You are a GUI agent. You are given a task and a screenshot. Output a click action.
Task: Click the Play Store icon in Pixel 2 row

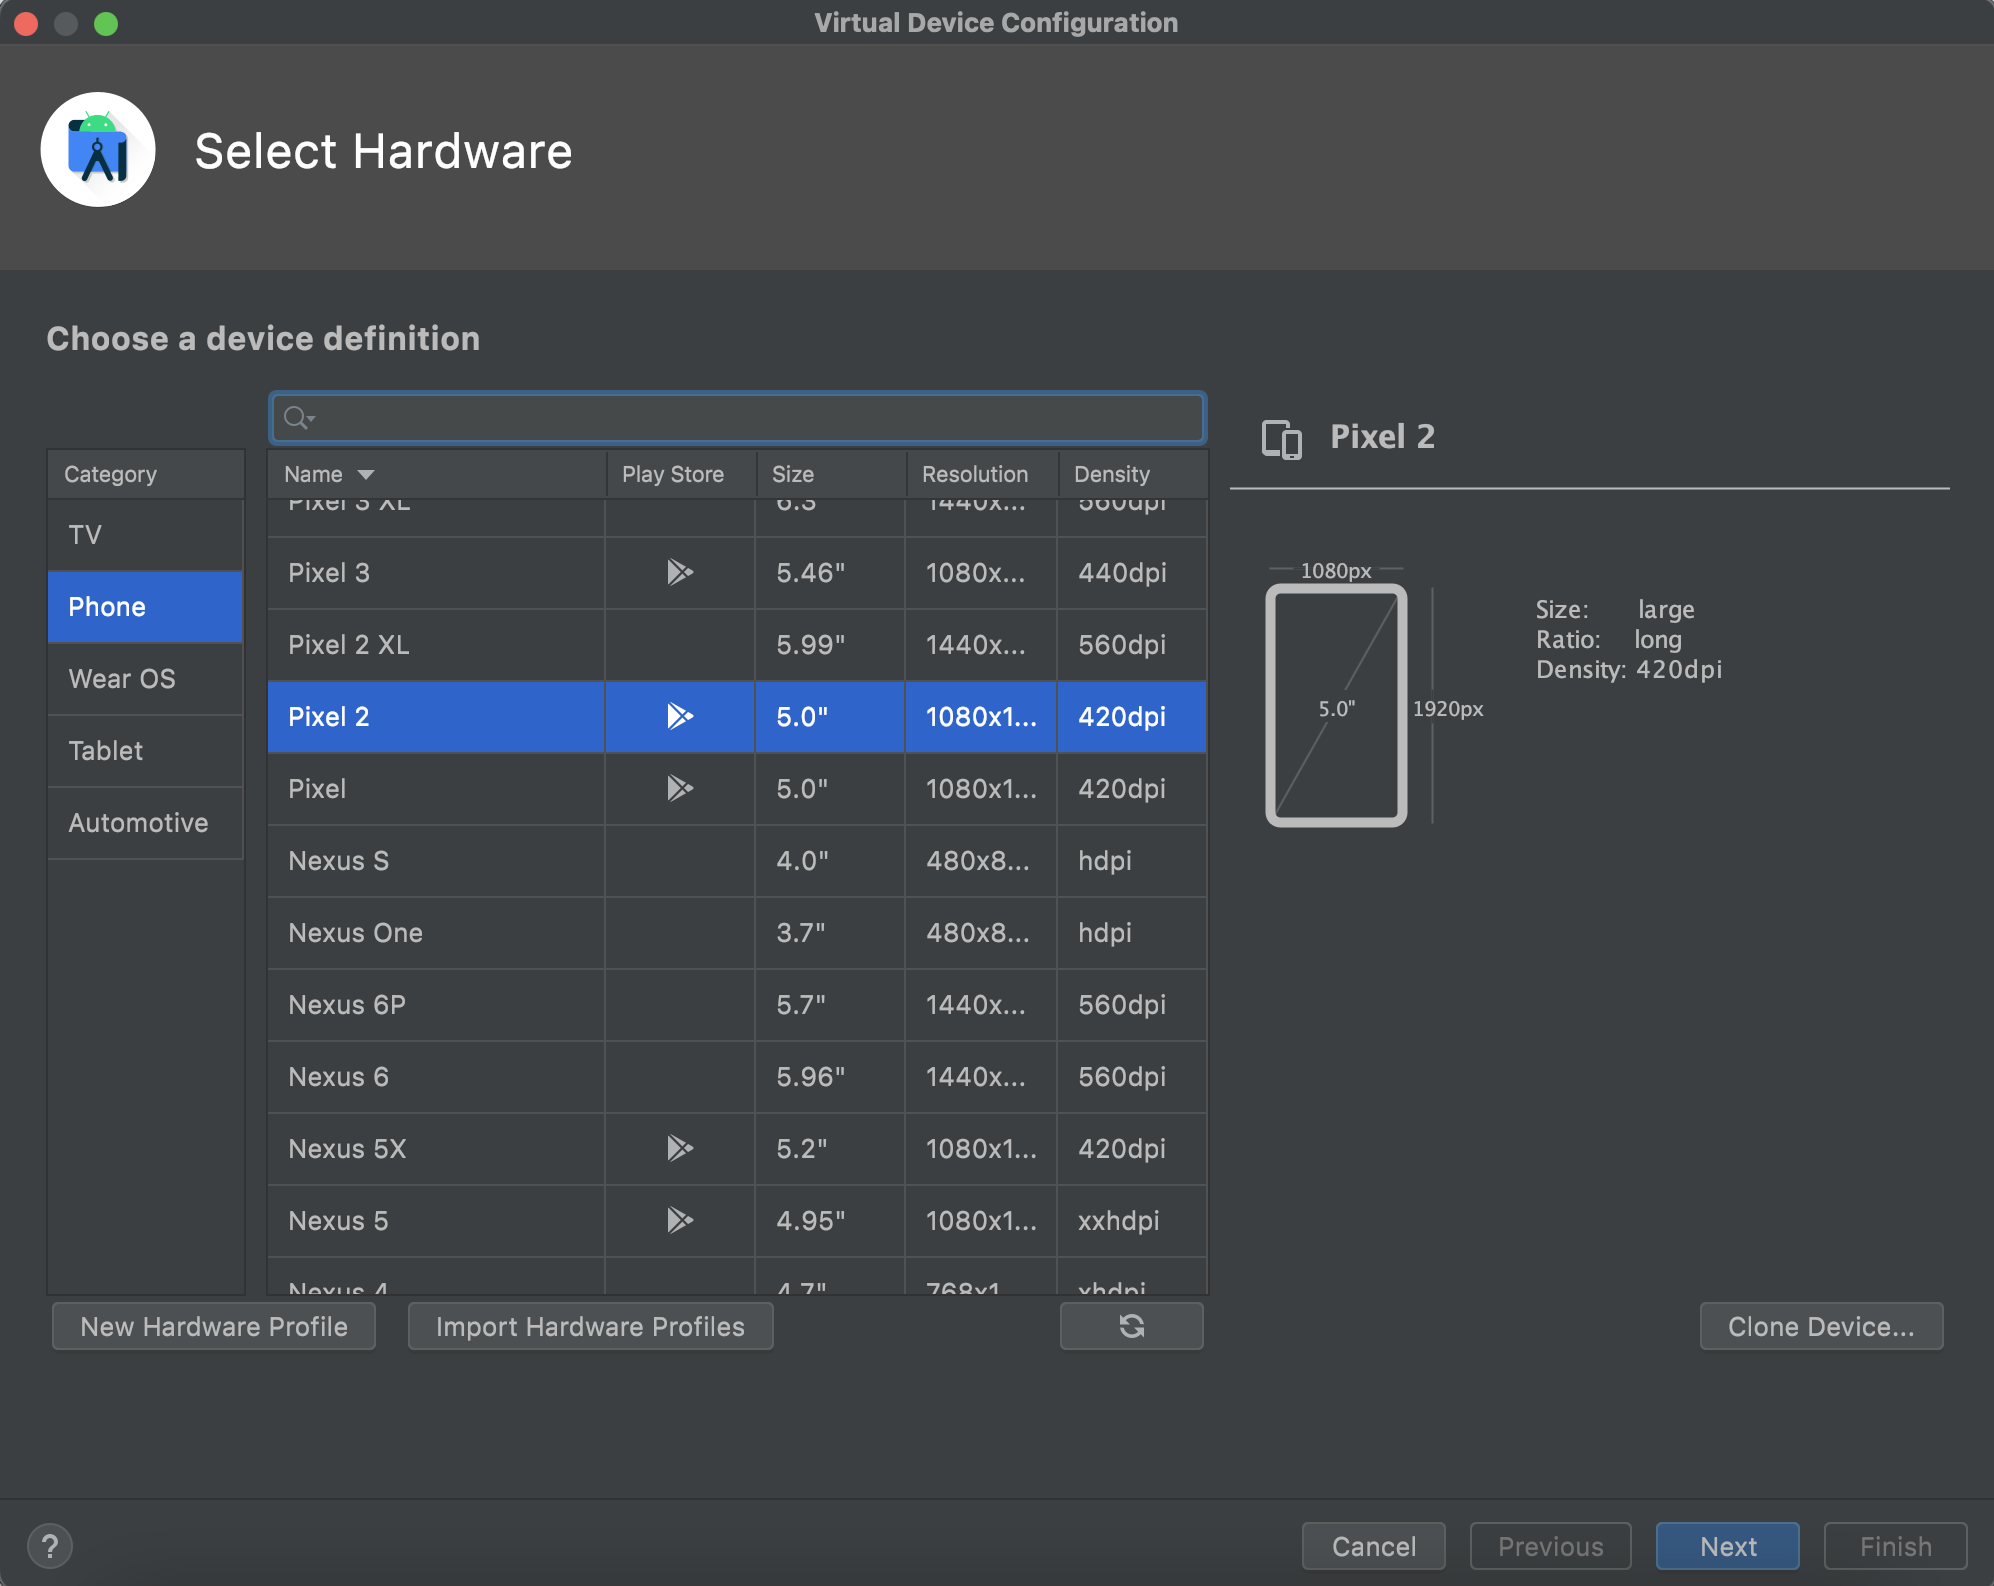pyautogui.click(x=680, y=716)
